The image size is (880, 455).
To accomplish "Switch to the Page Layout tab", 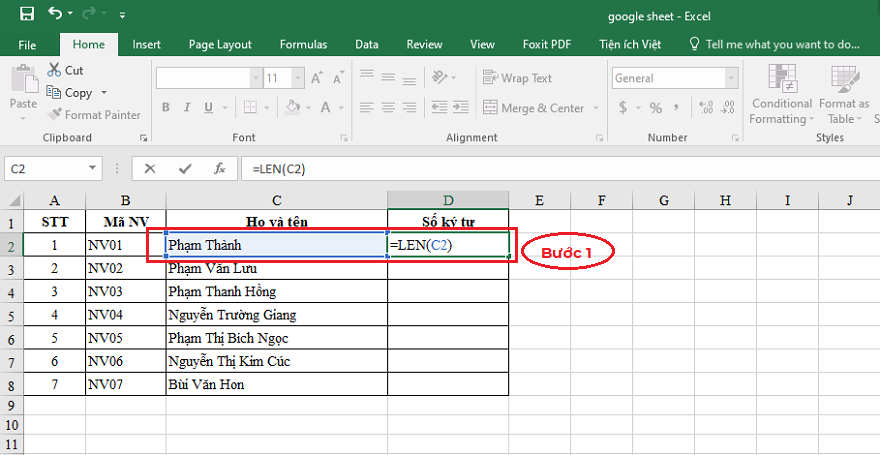I will coord(220,45).
